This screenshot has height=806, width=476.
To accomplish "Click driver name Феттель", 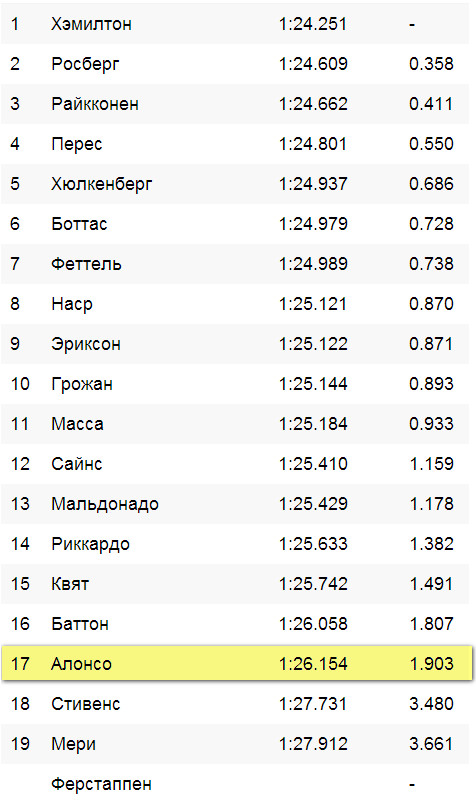I will coord(86,264).
